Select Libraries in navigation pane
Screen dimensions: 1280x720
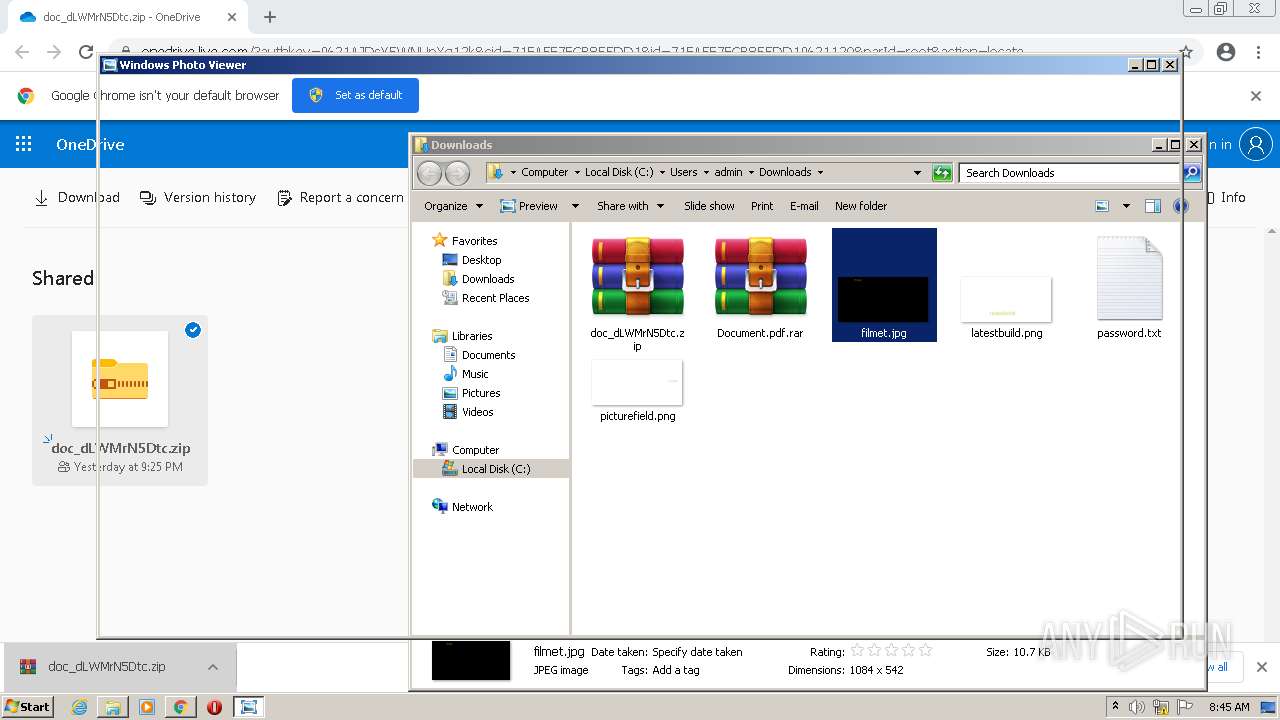(x=472, y=336)
